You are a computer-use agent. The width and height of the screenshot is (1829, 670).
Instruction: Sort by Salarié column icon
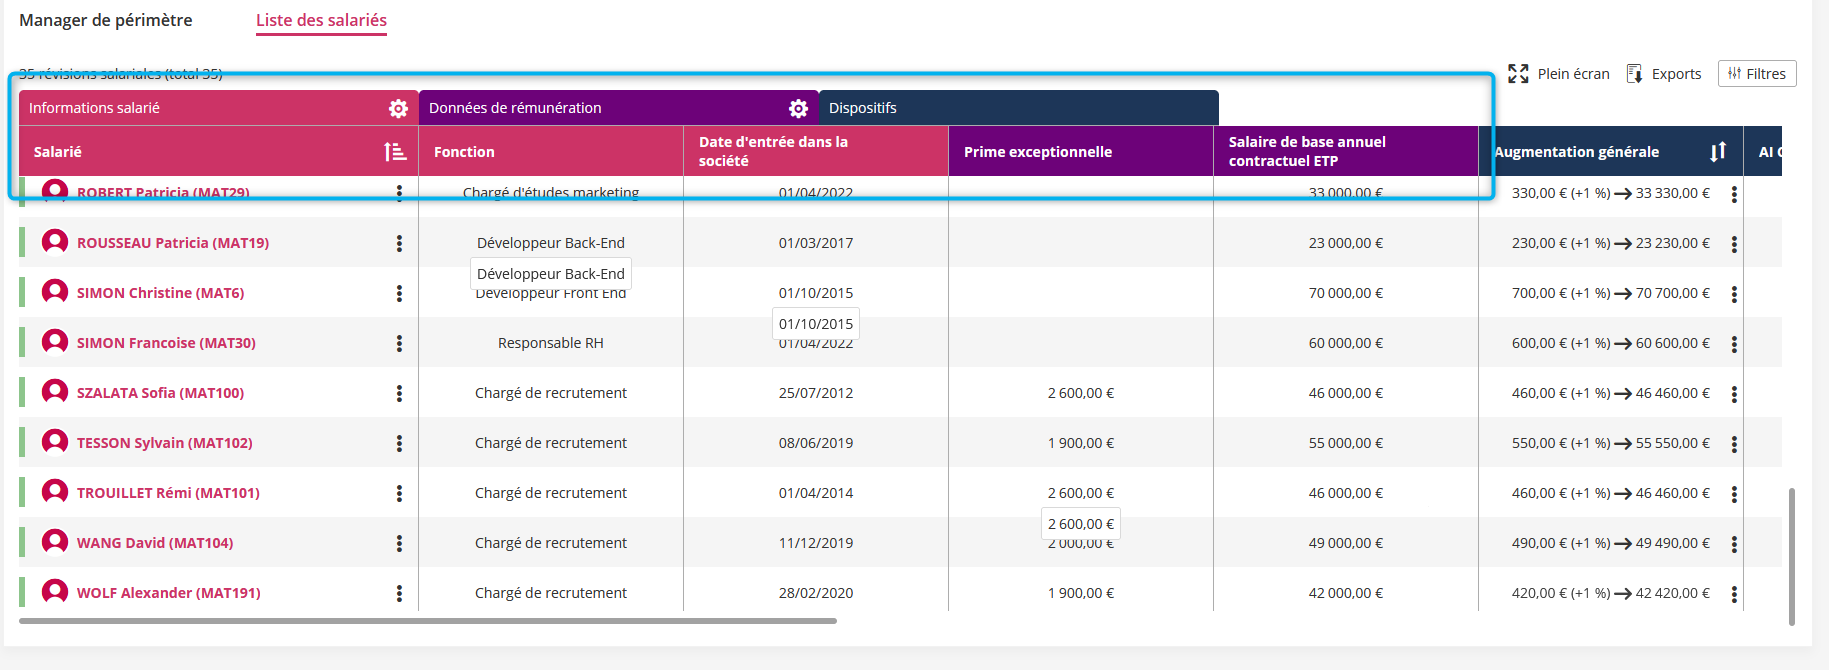coord(395,152)
